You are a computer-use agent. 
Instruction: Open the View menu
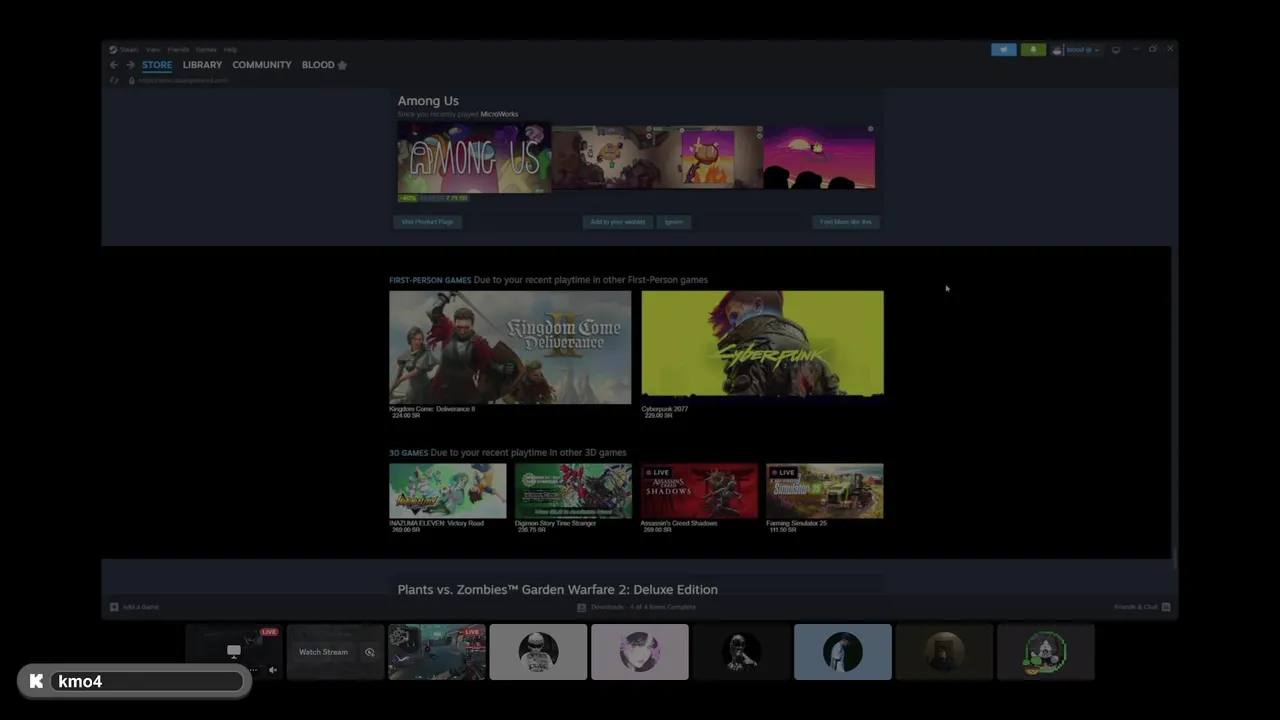(x=153, y=49)
